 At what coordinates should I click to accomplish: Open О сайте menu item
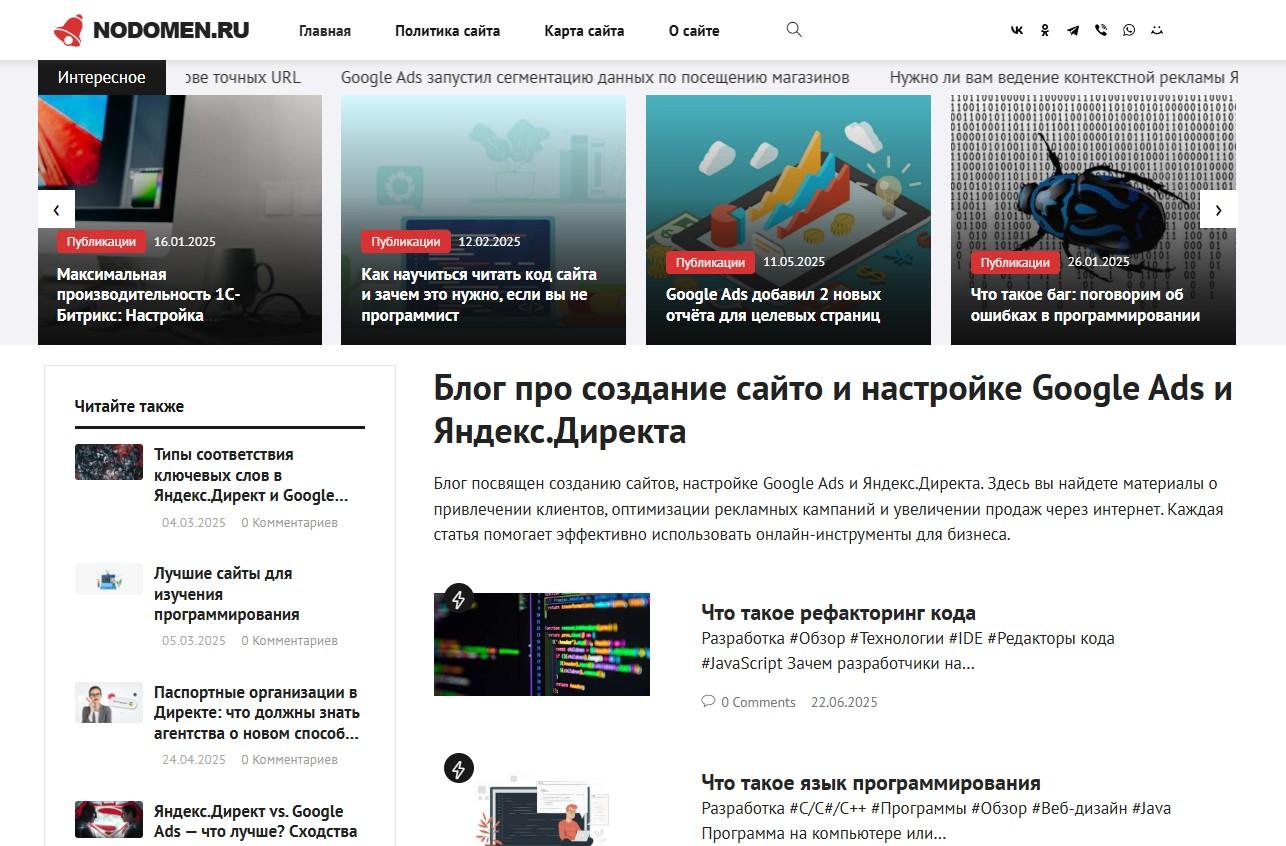694,31
